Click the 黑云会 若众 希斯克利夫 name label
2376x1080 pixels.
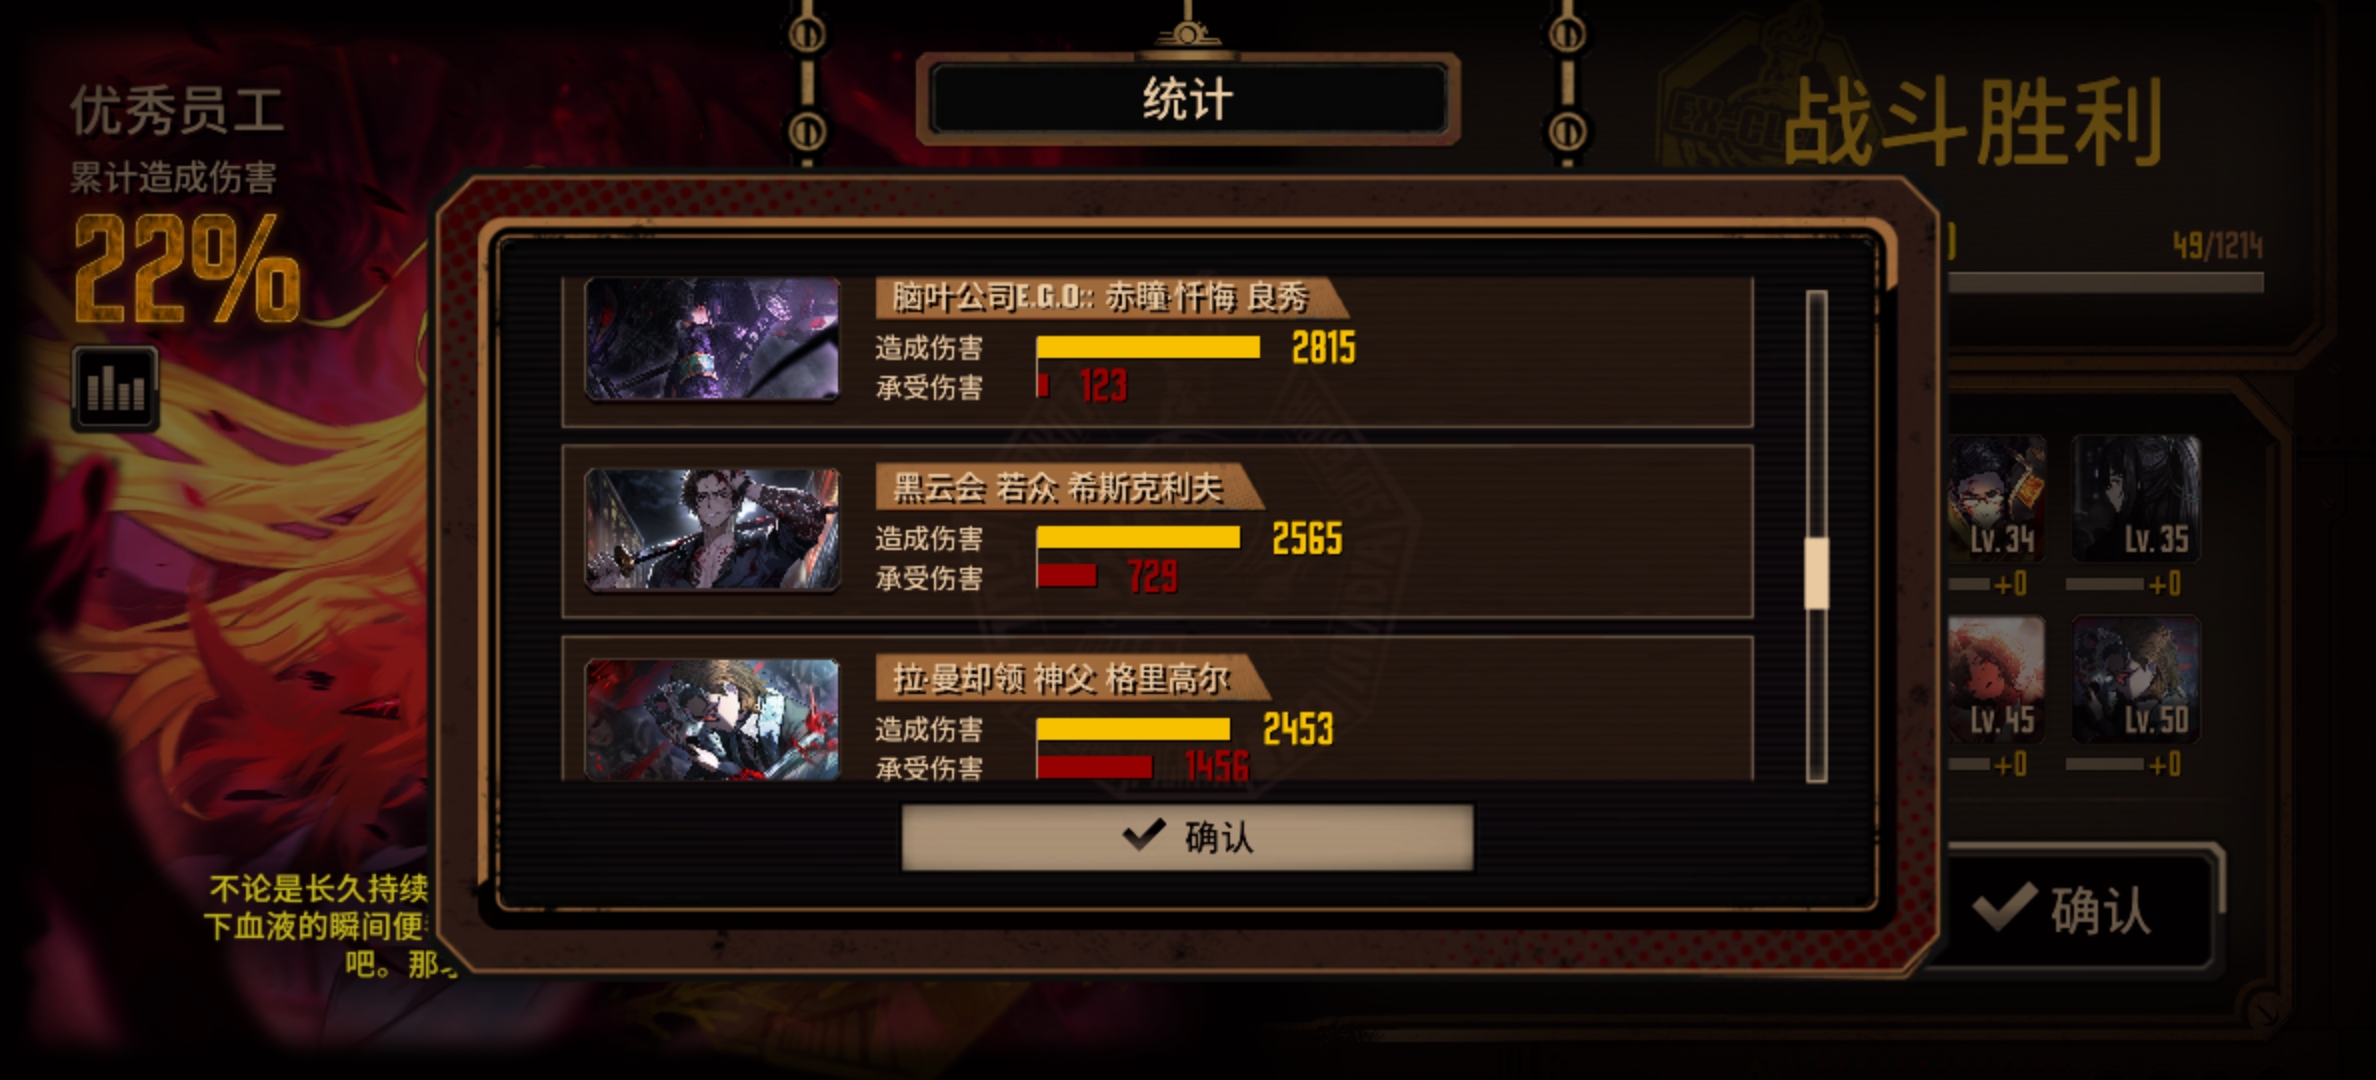[x=1058, y=488]
